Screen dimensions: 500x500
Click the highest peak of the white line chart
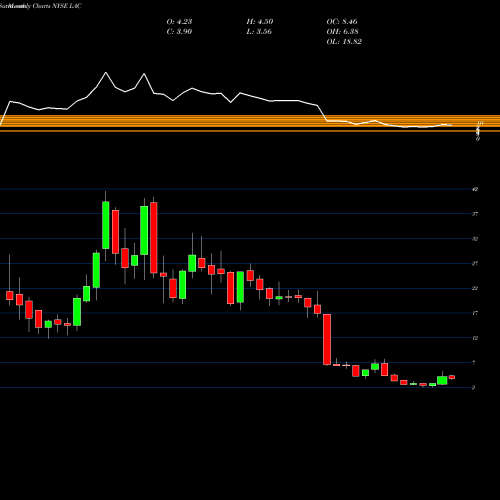(x=106, y=72)
